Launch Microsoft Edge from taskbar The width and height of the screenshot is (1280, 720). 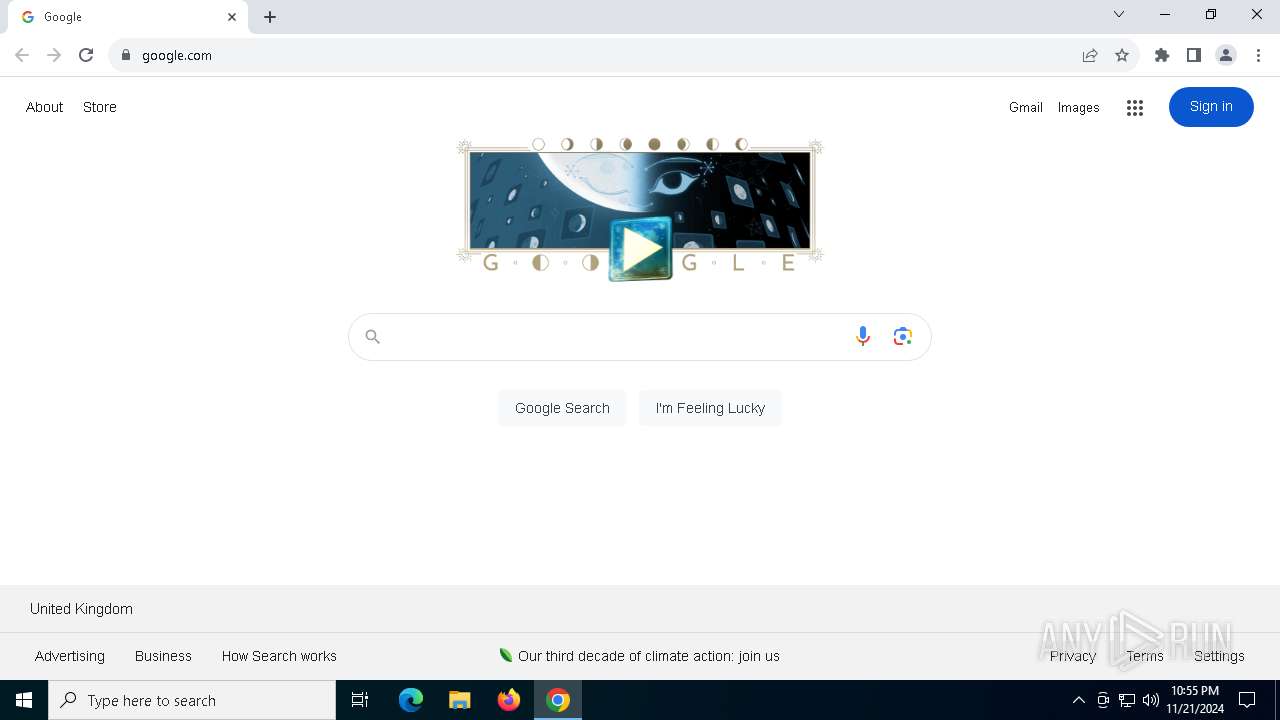tap(411, 700)
